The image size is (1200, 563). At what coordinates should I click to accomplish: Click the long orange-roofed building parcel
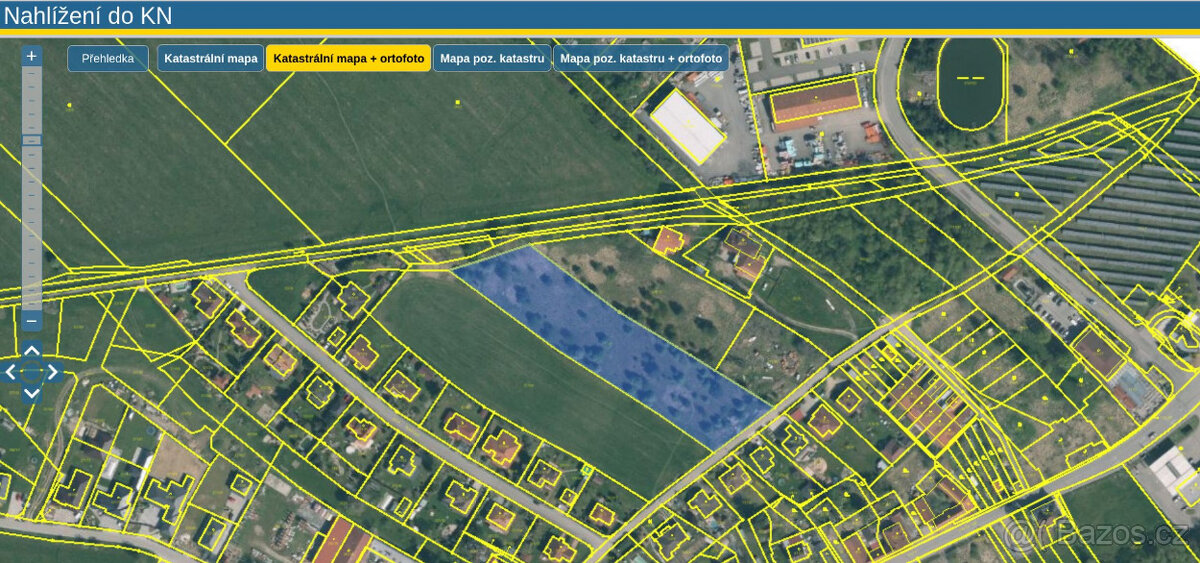(x=815, y=101)
